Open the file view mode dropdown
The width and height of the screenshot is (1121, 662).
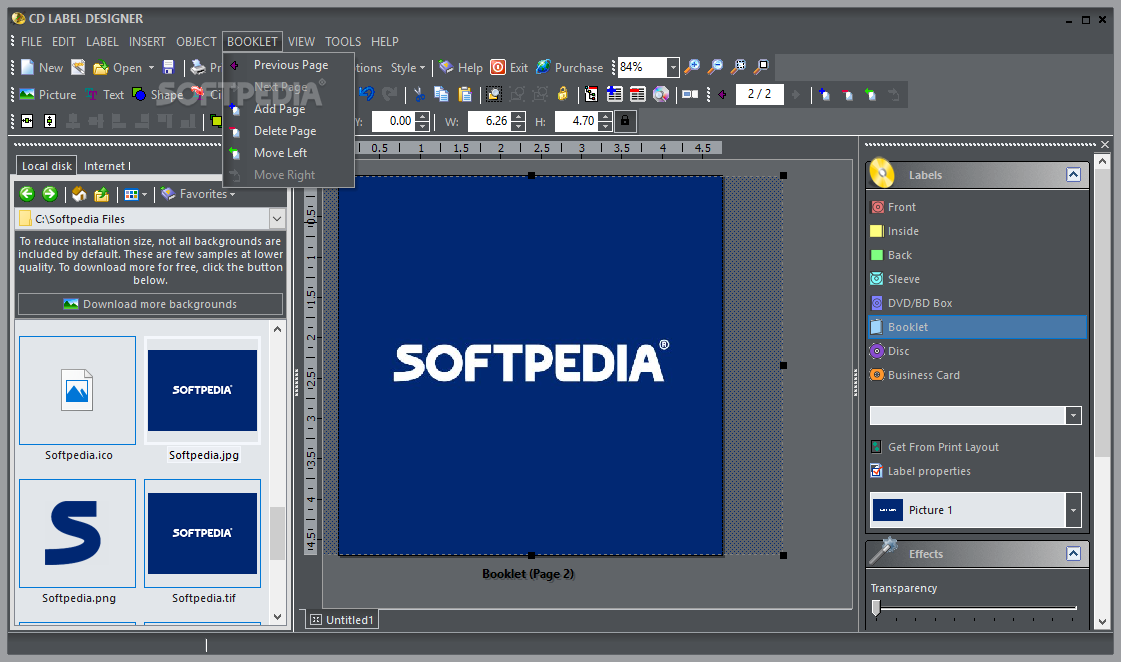[136, 194]
